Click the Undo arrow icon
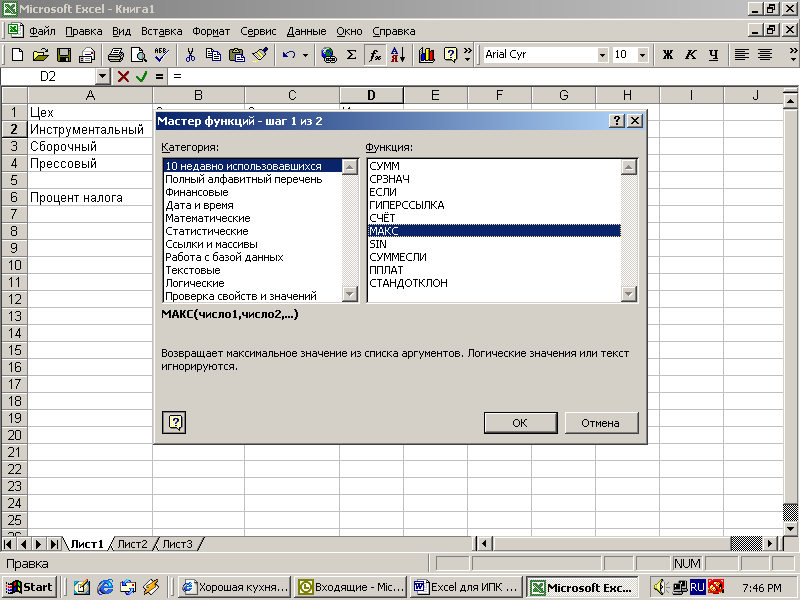This screenshot has height=600, width=800. pyautogui.click(x=289, y=55)
